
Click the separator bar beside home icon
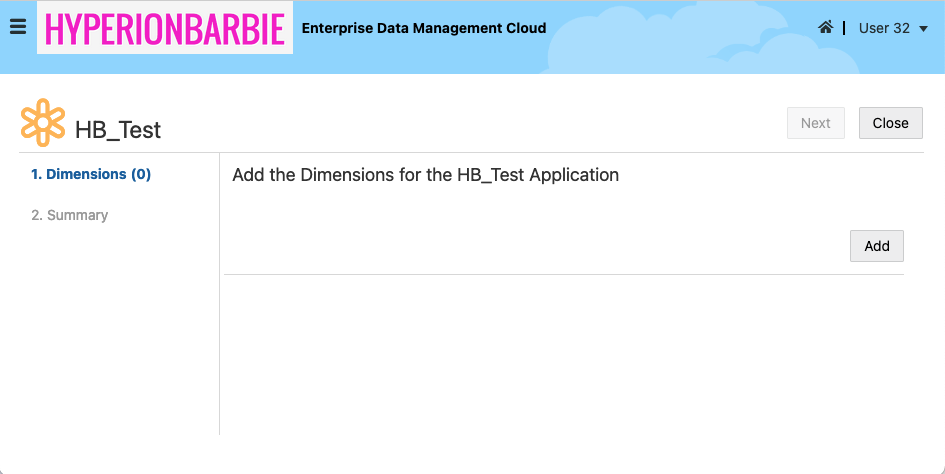coord(843,28)
